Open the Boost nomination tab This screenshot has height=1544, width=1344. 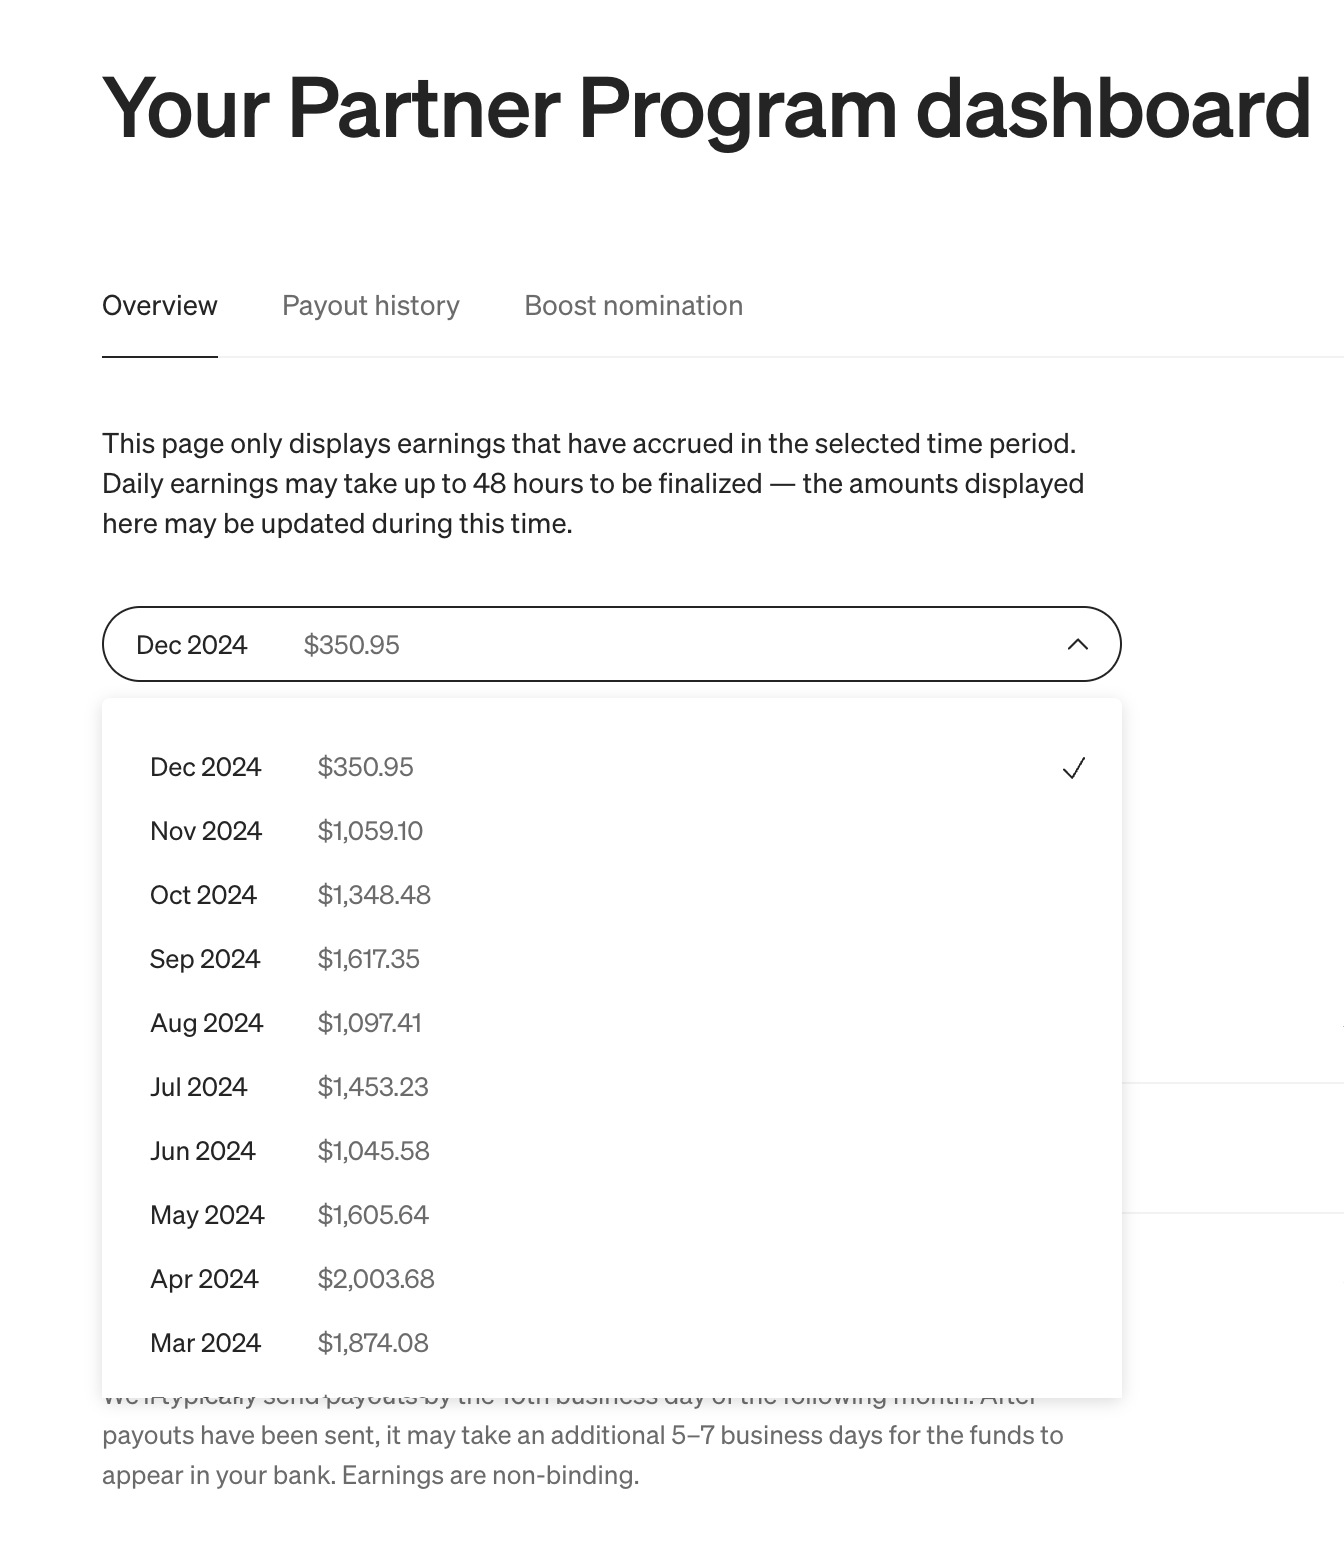(633, 305)
